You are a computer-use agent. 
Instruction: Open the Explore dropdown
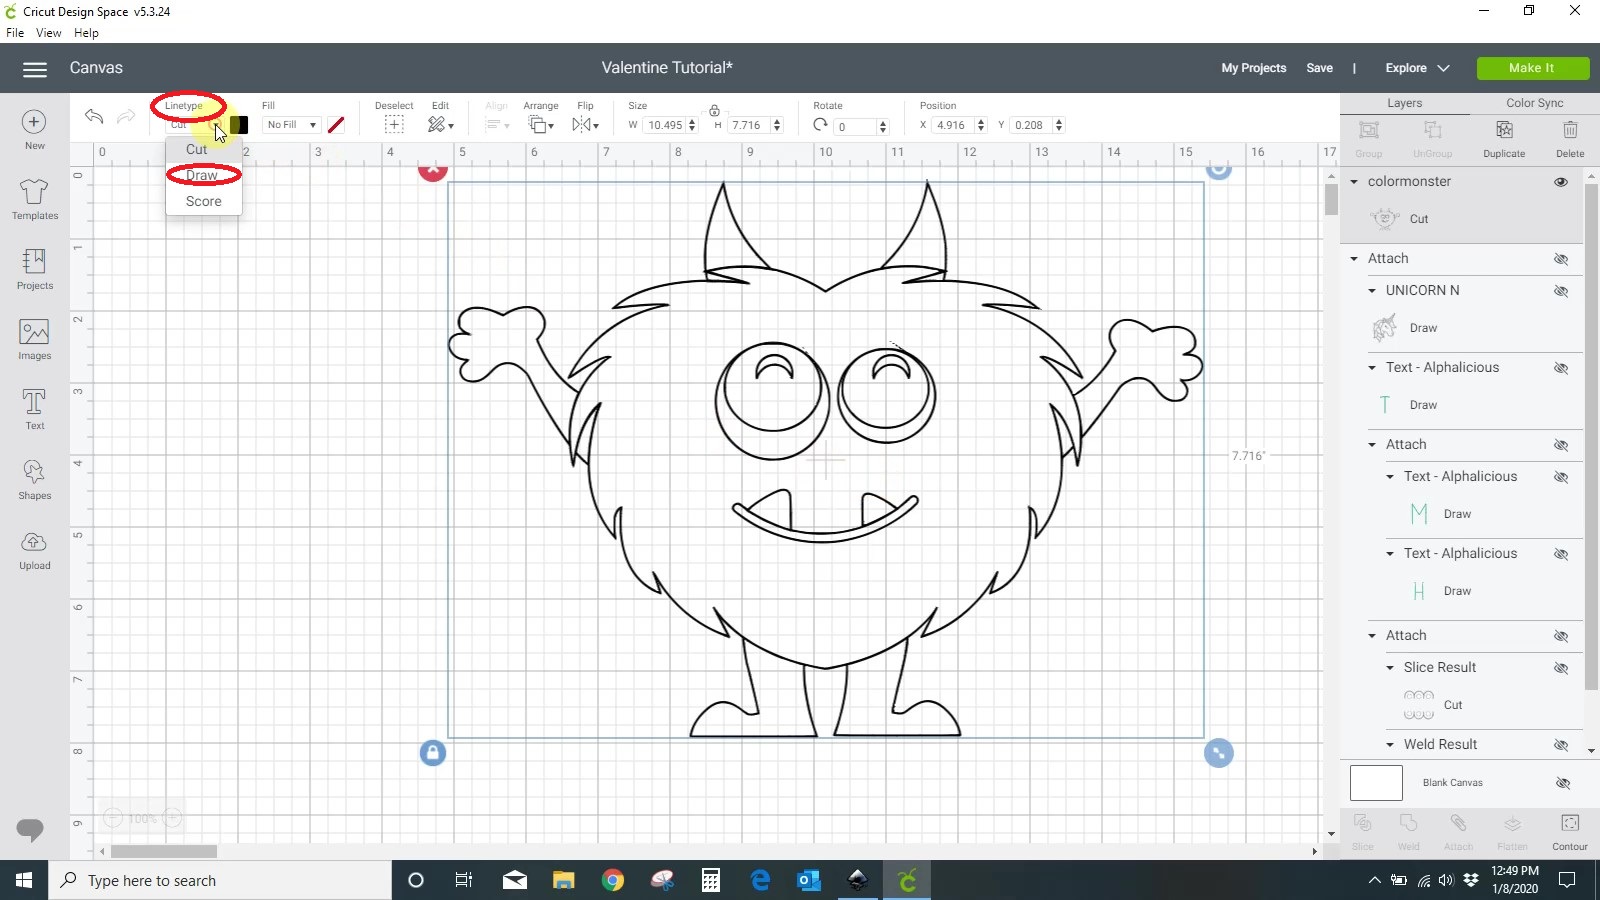pyautogui.click(x=1417, y=68)
